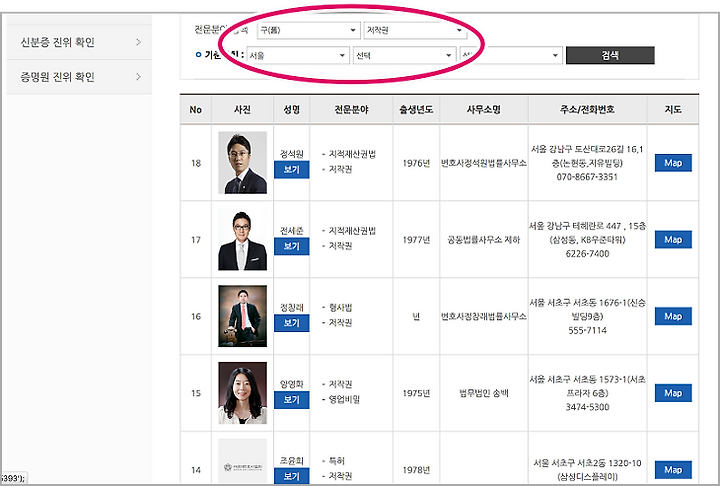Click the 지도 column header
The width and height of the screenshot is (720, 486).
pos(673,110)
